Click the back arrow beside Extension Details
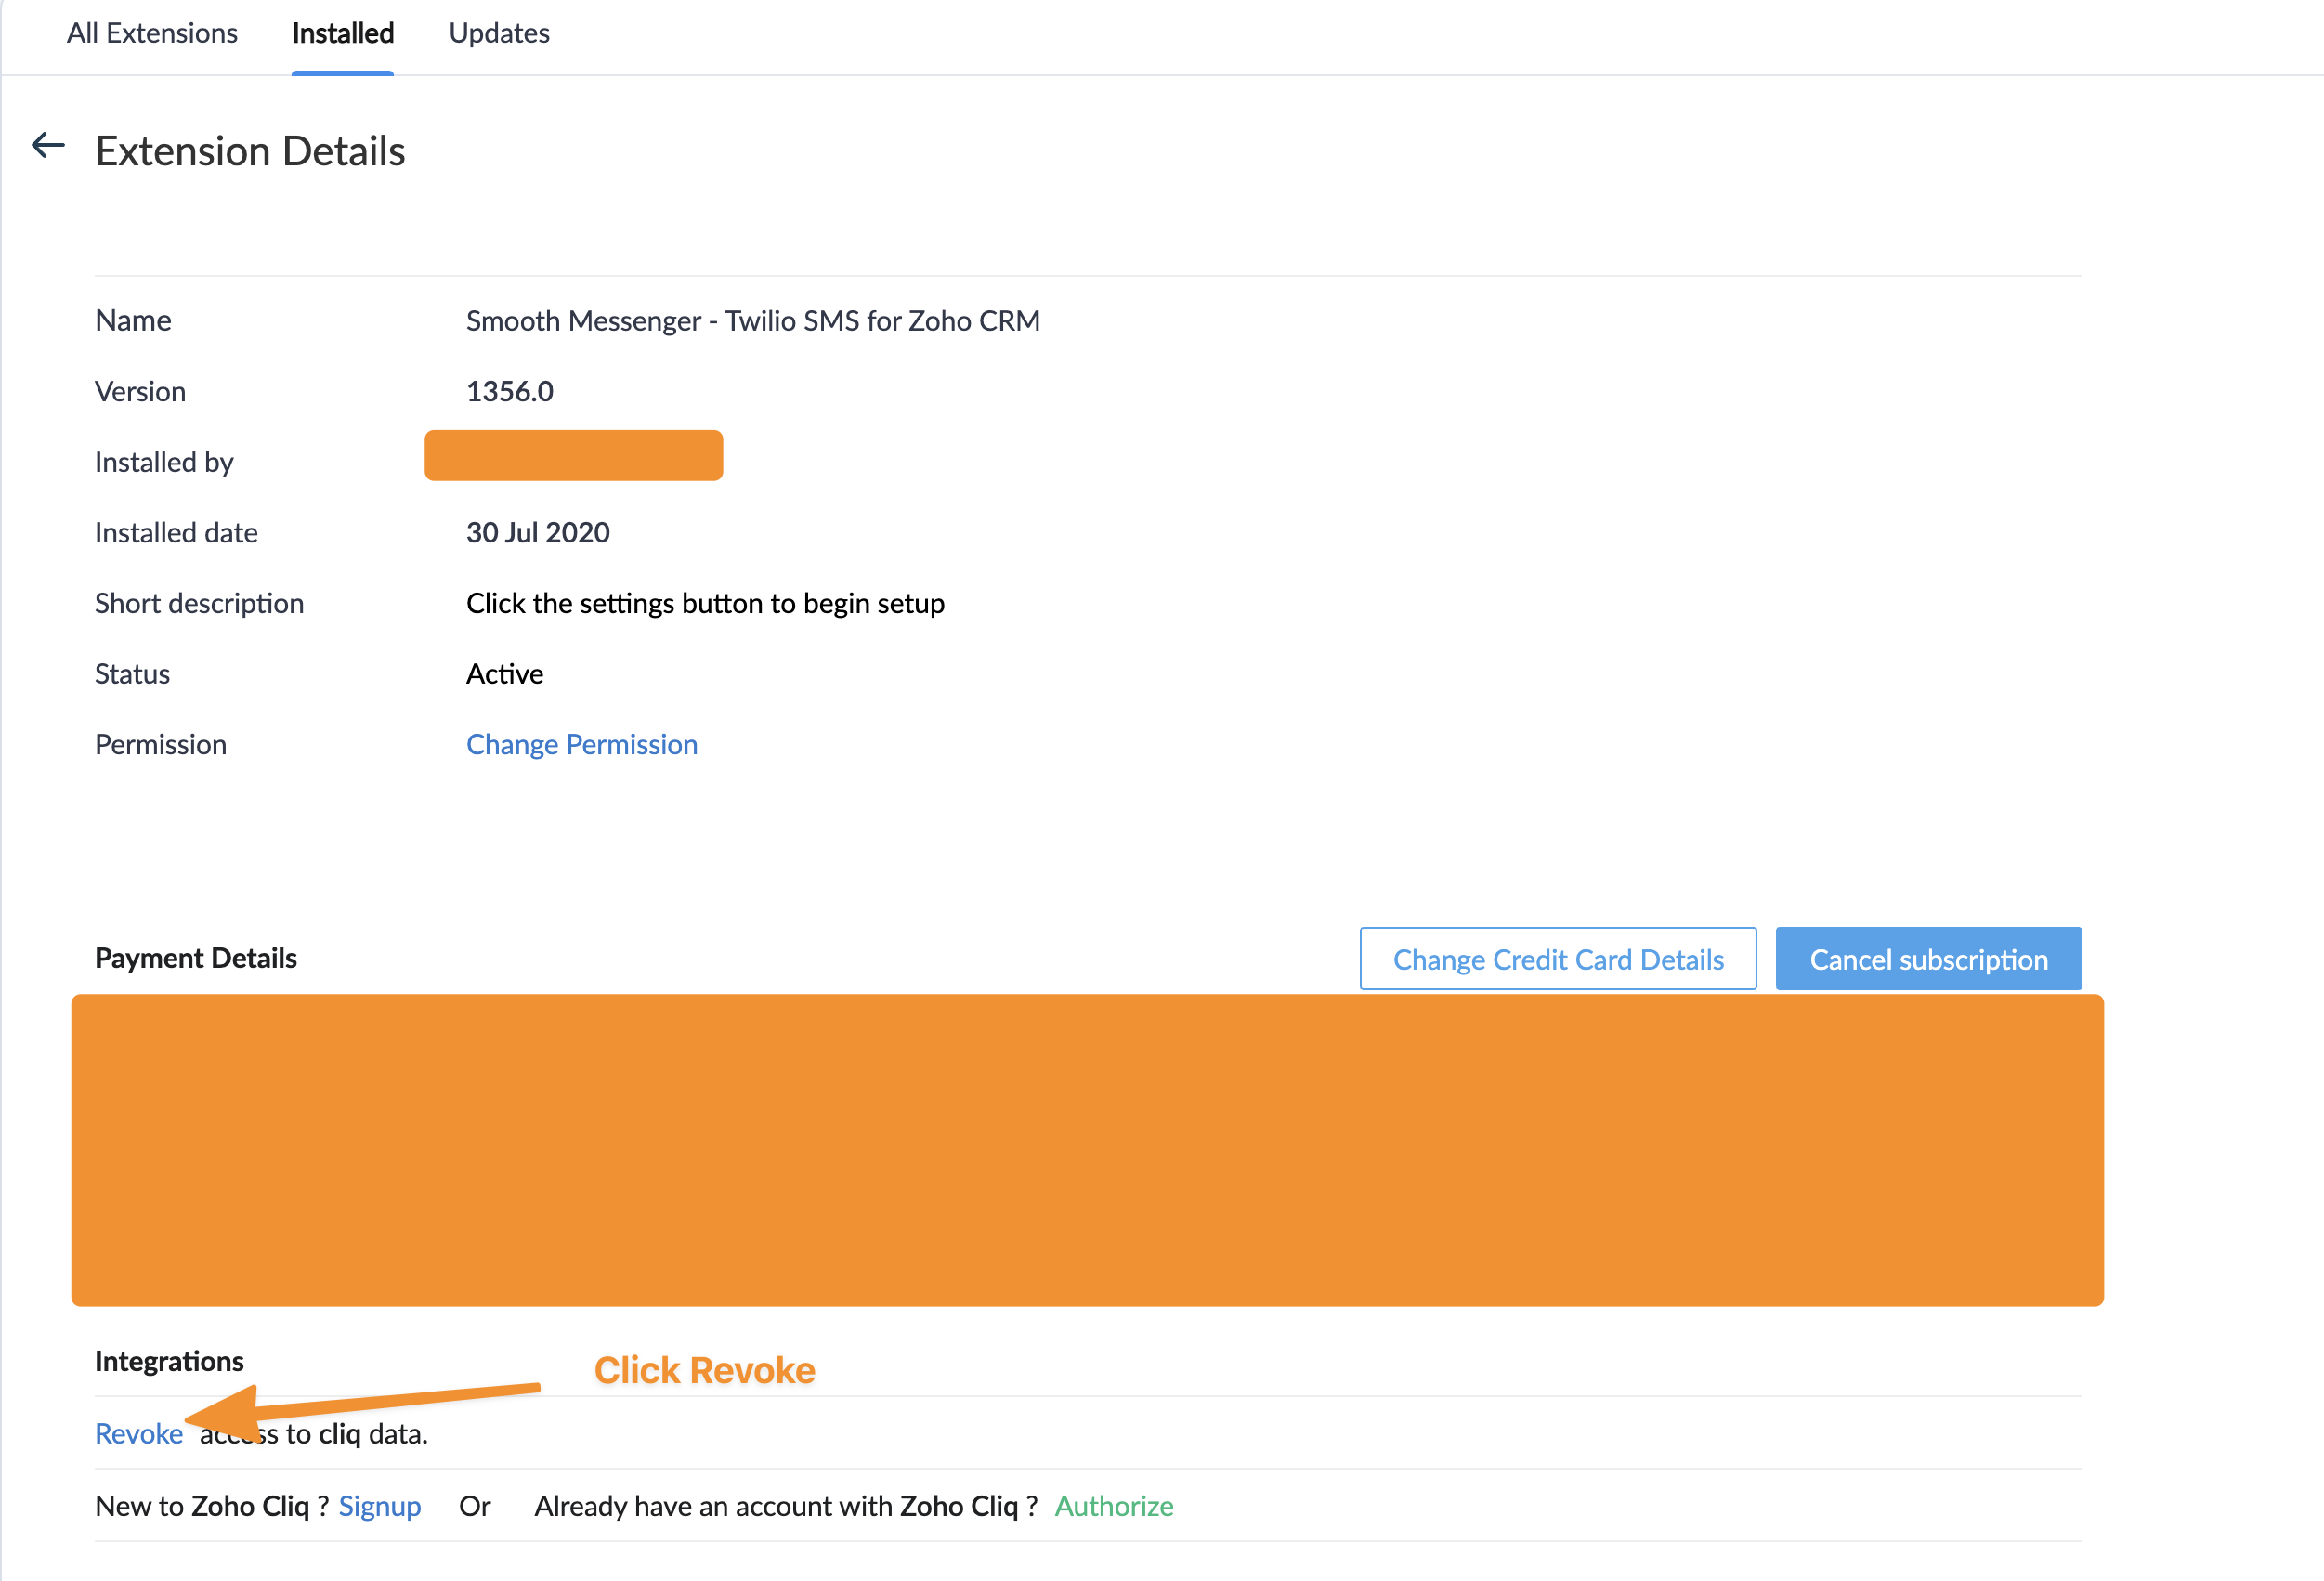Viewport: 2324px width, 1581px height. coord(48,146)
